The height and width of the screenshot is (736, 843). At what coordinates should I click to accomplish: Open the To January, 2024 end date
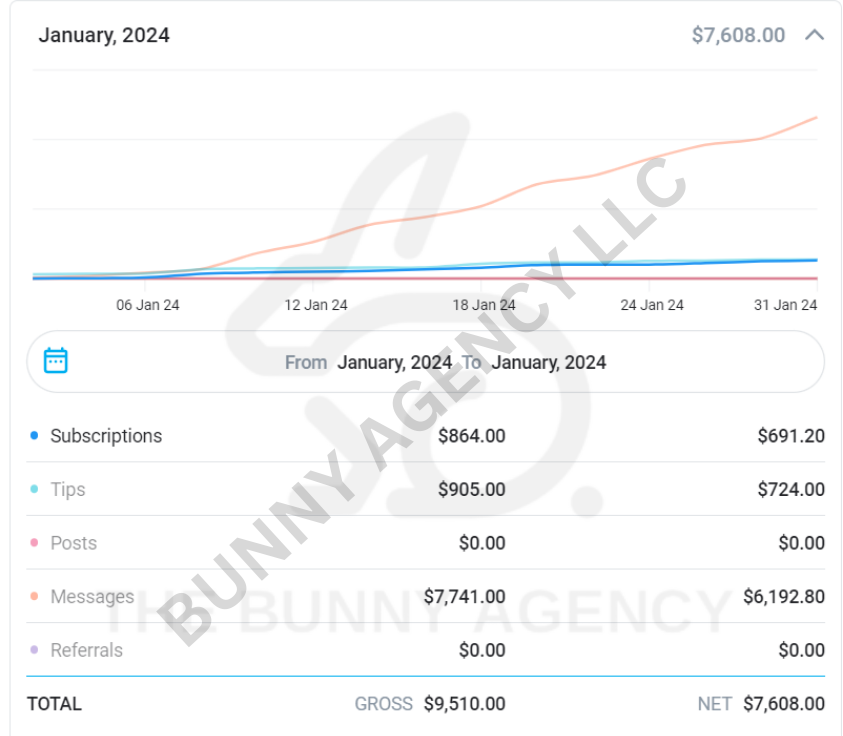549,362
